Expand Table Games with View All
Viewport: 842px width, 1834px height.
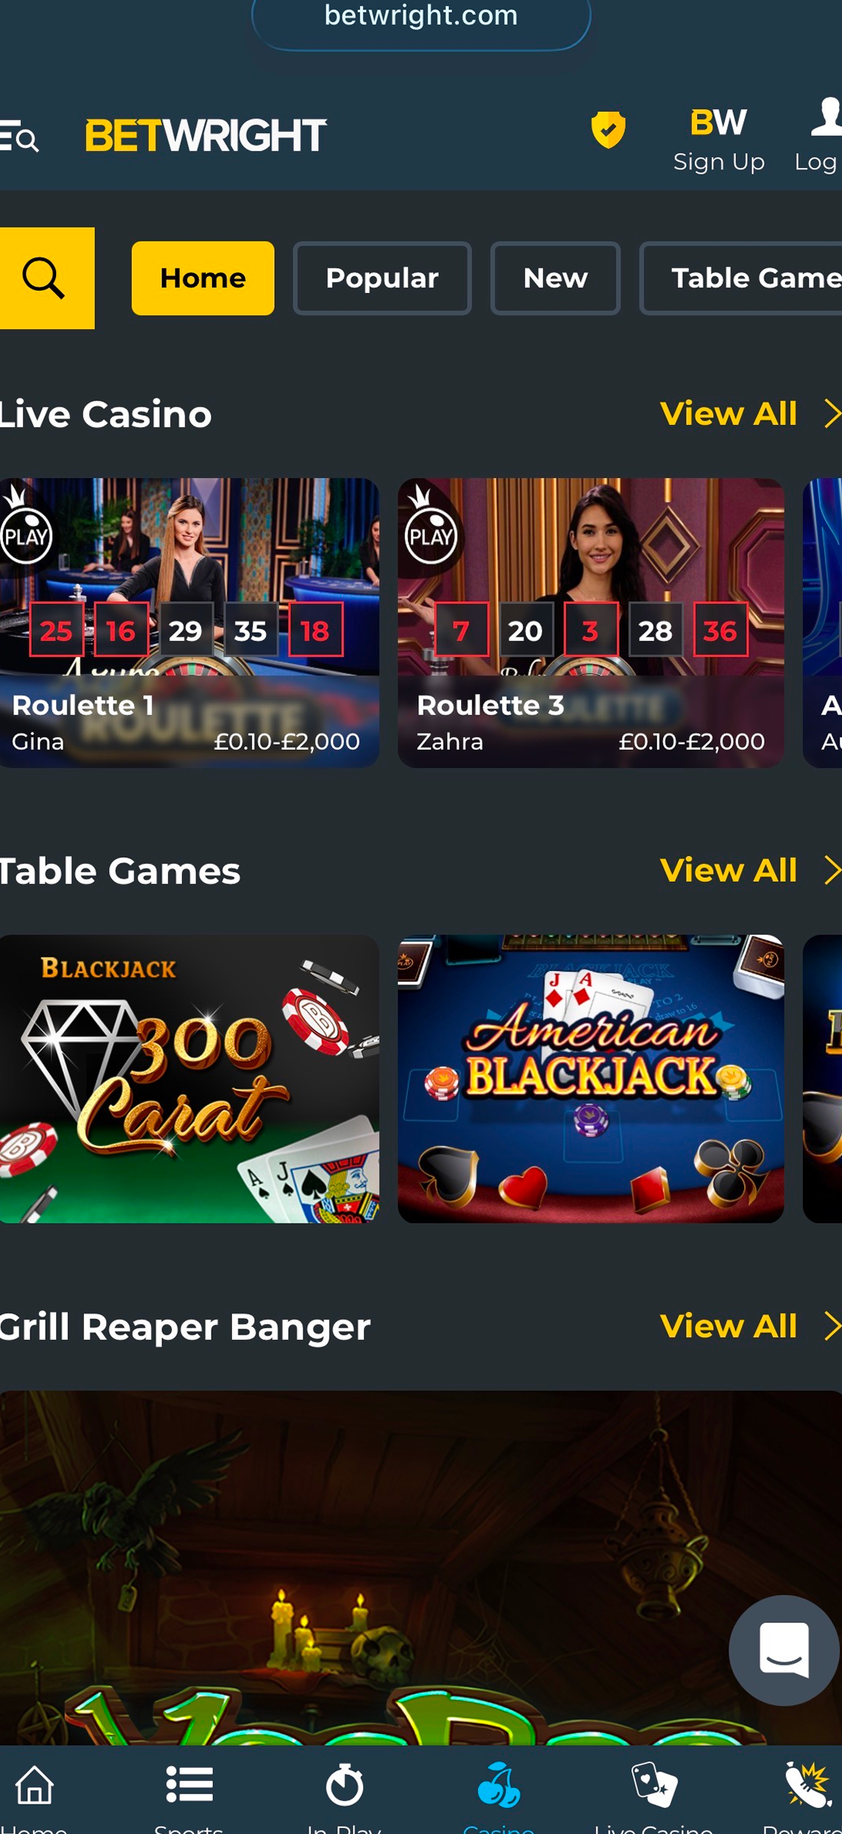(750, 871)
